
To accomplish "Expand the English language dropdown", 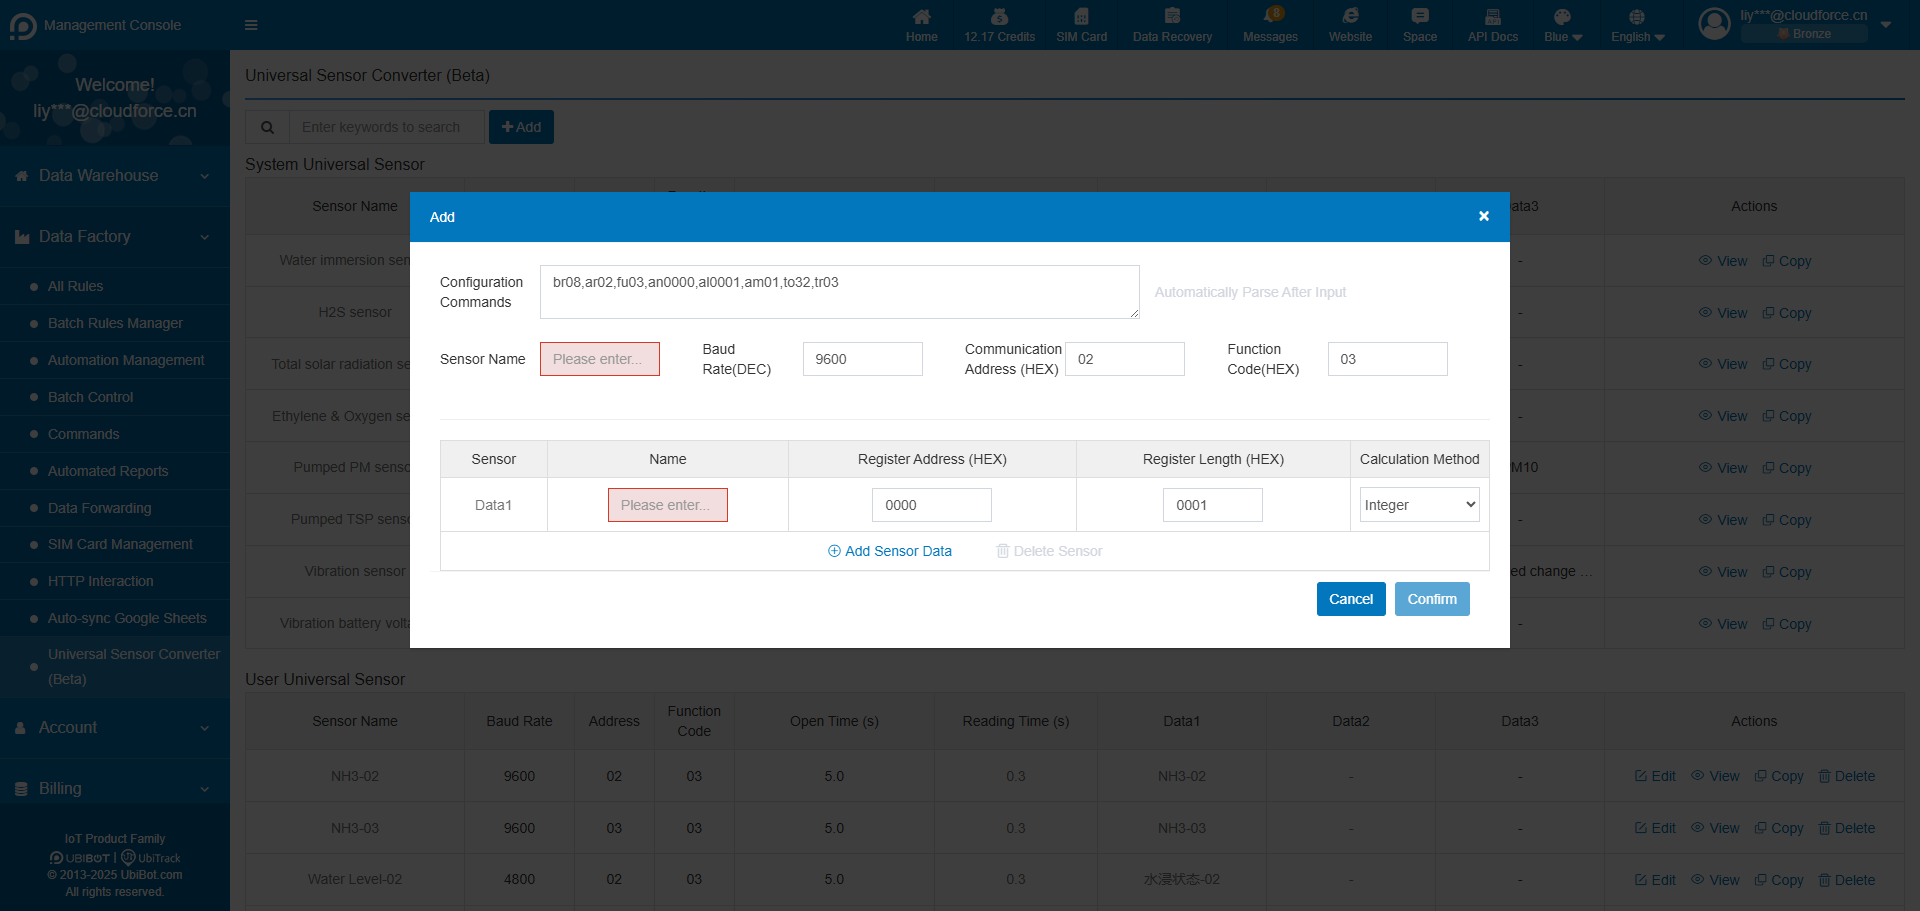I will (1637, 26).
